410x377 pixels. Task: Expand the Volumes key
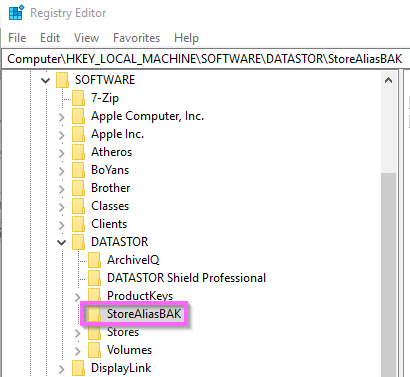coord(78,351)
